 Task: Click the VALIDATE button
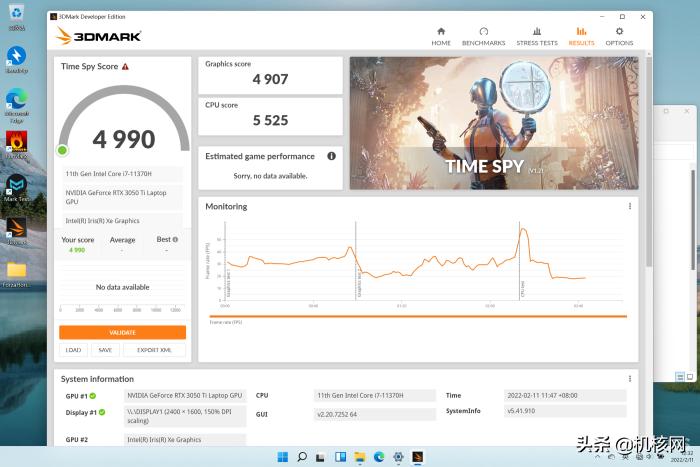pyautogui.click(x=122, y=333)
